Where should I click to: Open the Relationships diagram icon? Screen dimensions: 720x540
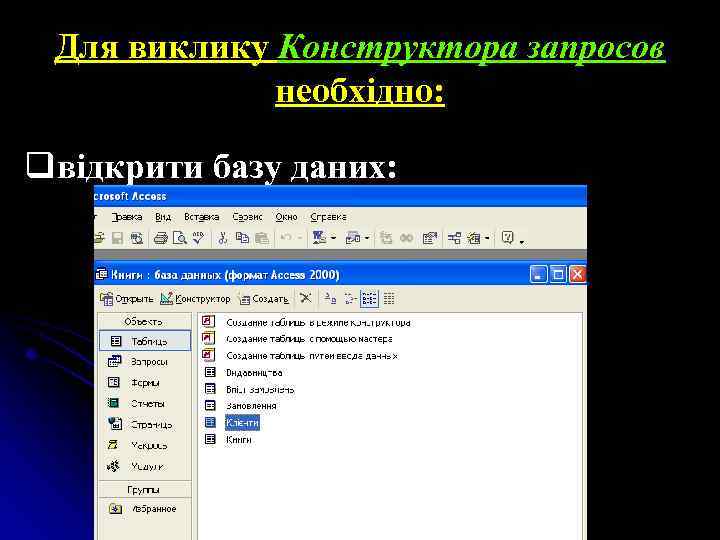click(454, 238)
